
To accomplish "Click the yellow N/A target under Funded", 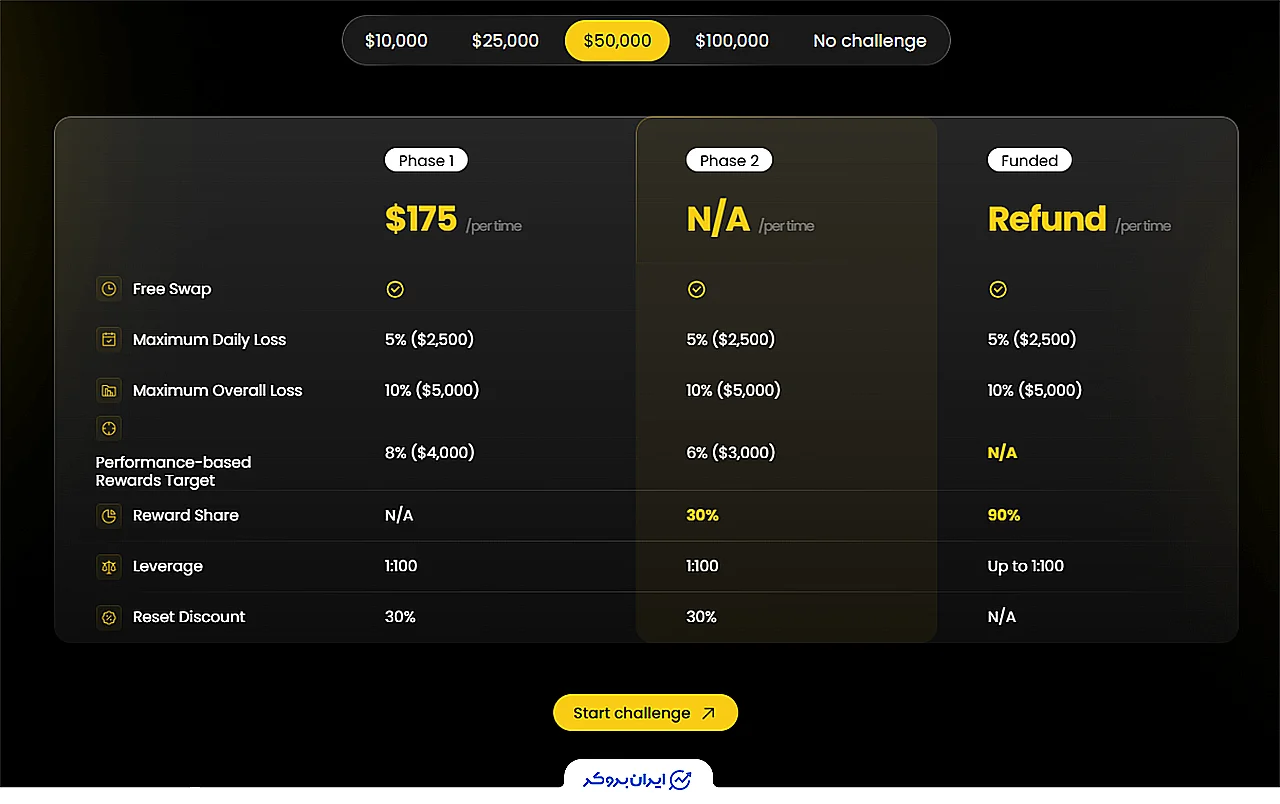I will click(x=1002, y=453).
